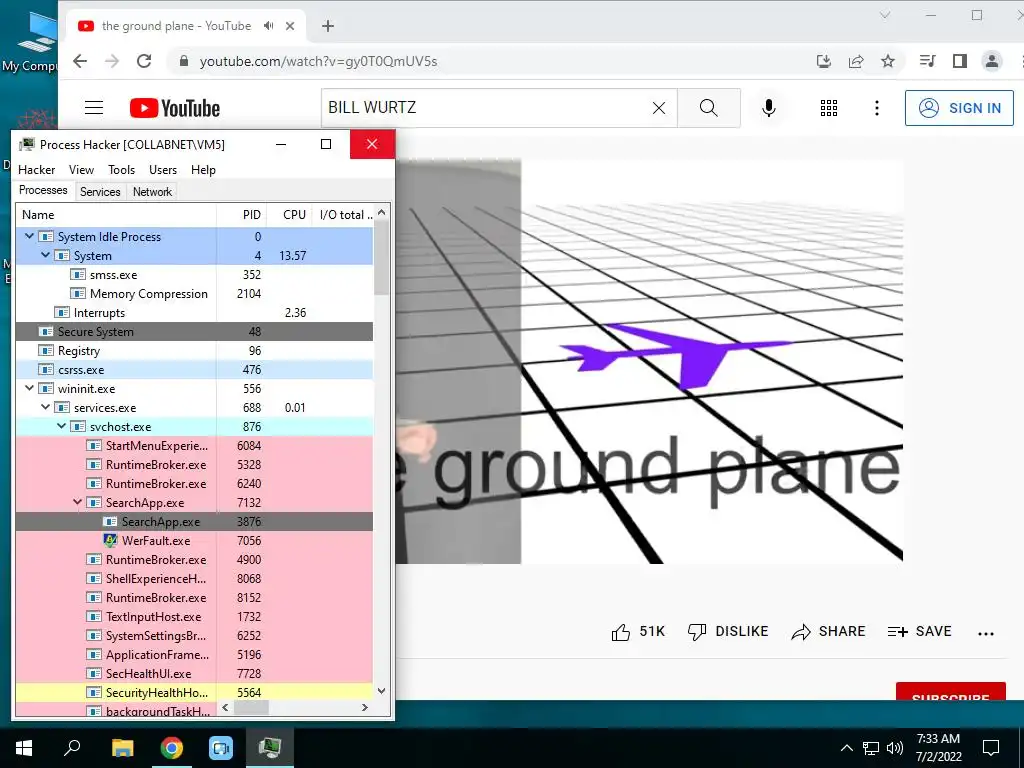Image resolution: width=1024 pixels, height=768 pixels.
Task: Select the Memory Compression process
Action: coord(194,294)
